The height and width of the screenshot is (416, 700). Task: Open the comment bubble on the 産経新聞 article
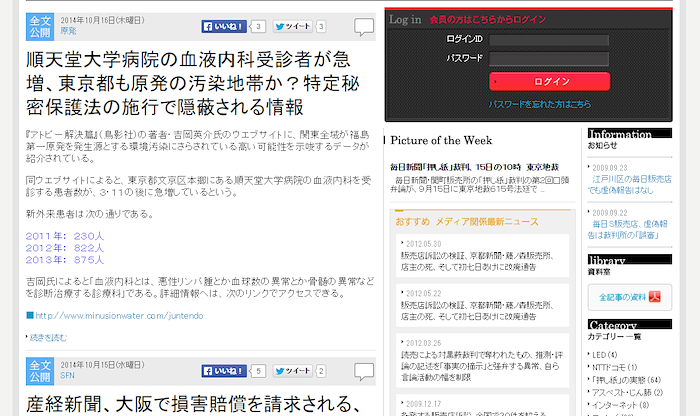364,371
